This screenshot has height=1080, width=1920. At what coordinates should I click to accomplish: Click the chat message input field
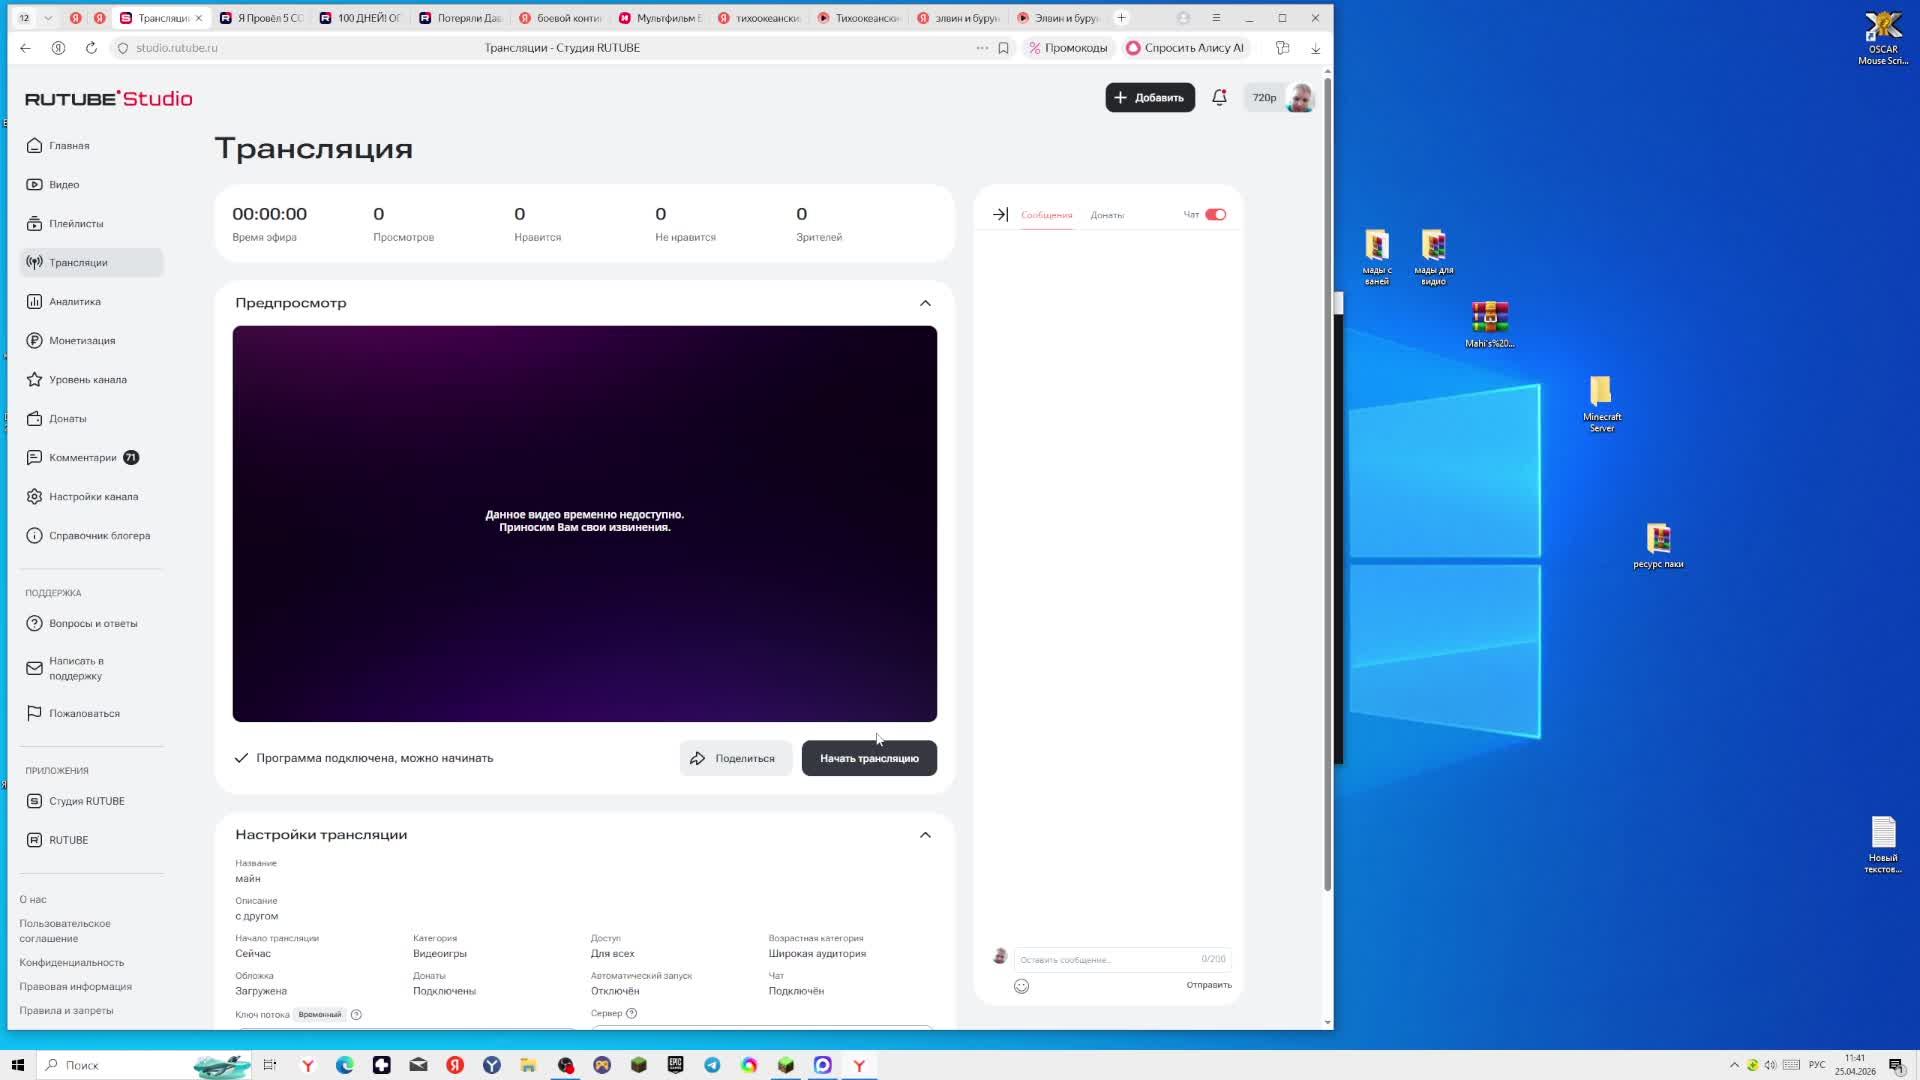click(x=1105, y=959)
